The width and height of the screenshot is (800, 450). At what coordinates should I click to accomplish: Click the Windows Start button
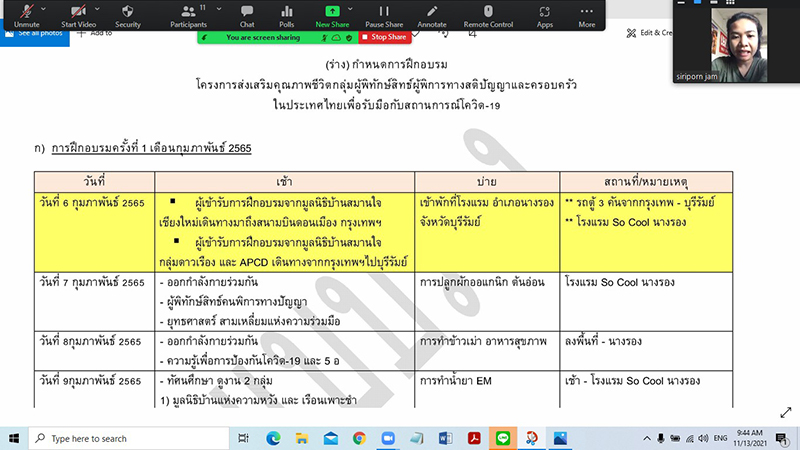[x=14, y=438]
